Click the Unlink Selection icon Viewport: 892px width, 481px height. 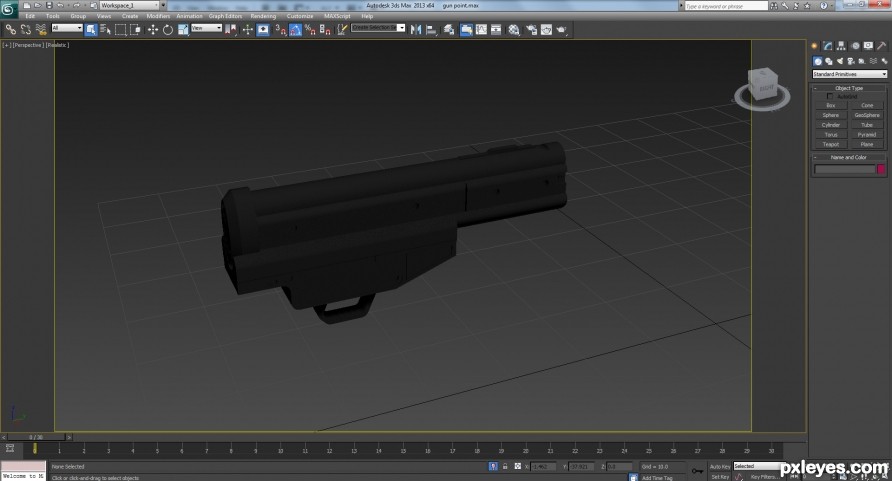click(26, 30)
